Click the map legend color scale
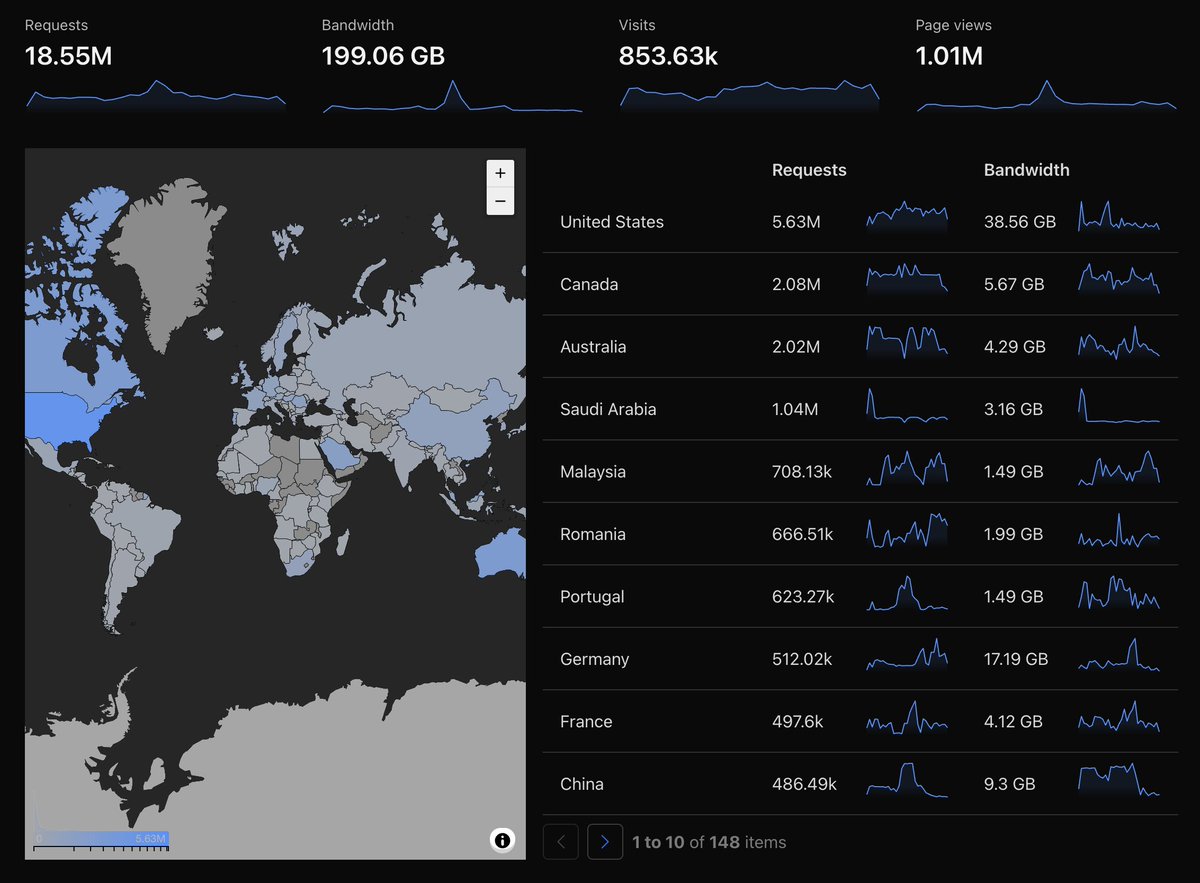1200x883 pixels. [101, 840]
